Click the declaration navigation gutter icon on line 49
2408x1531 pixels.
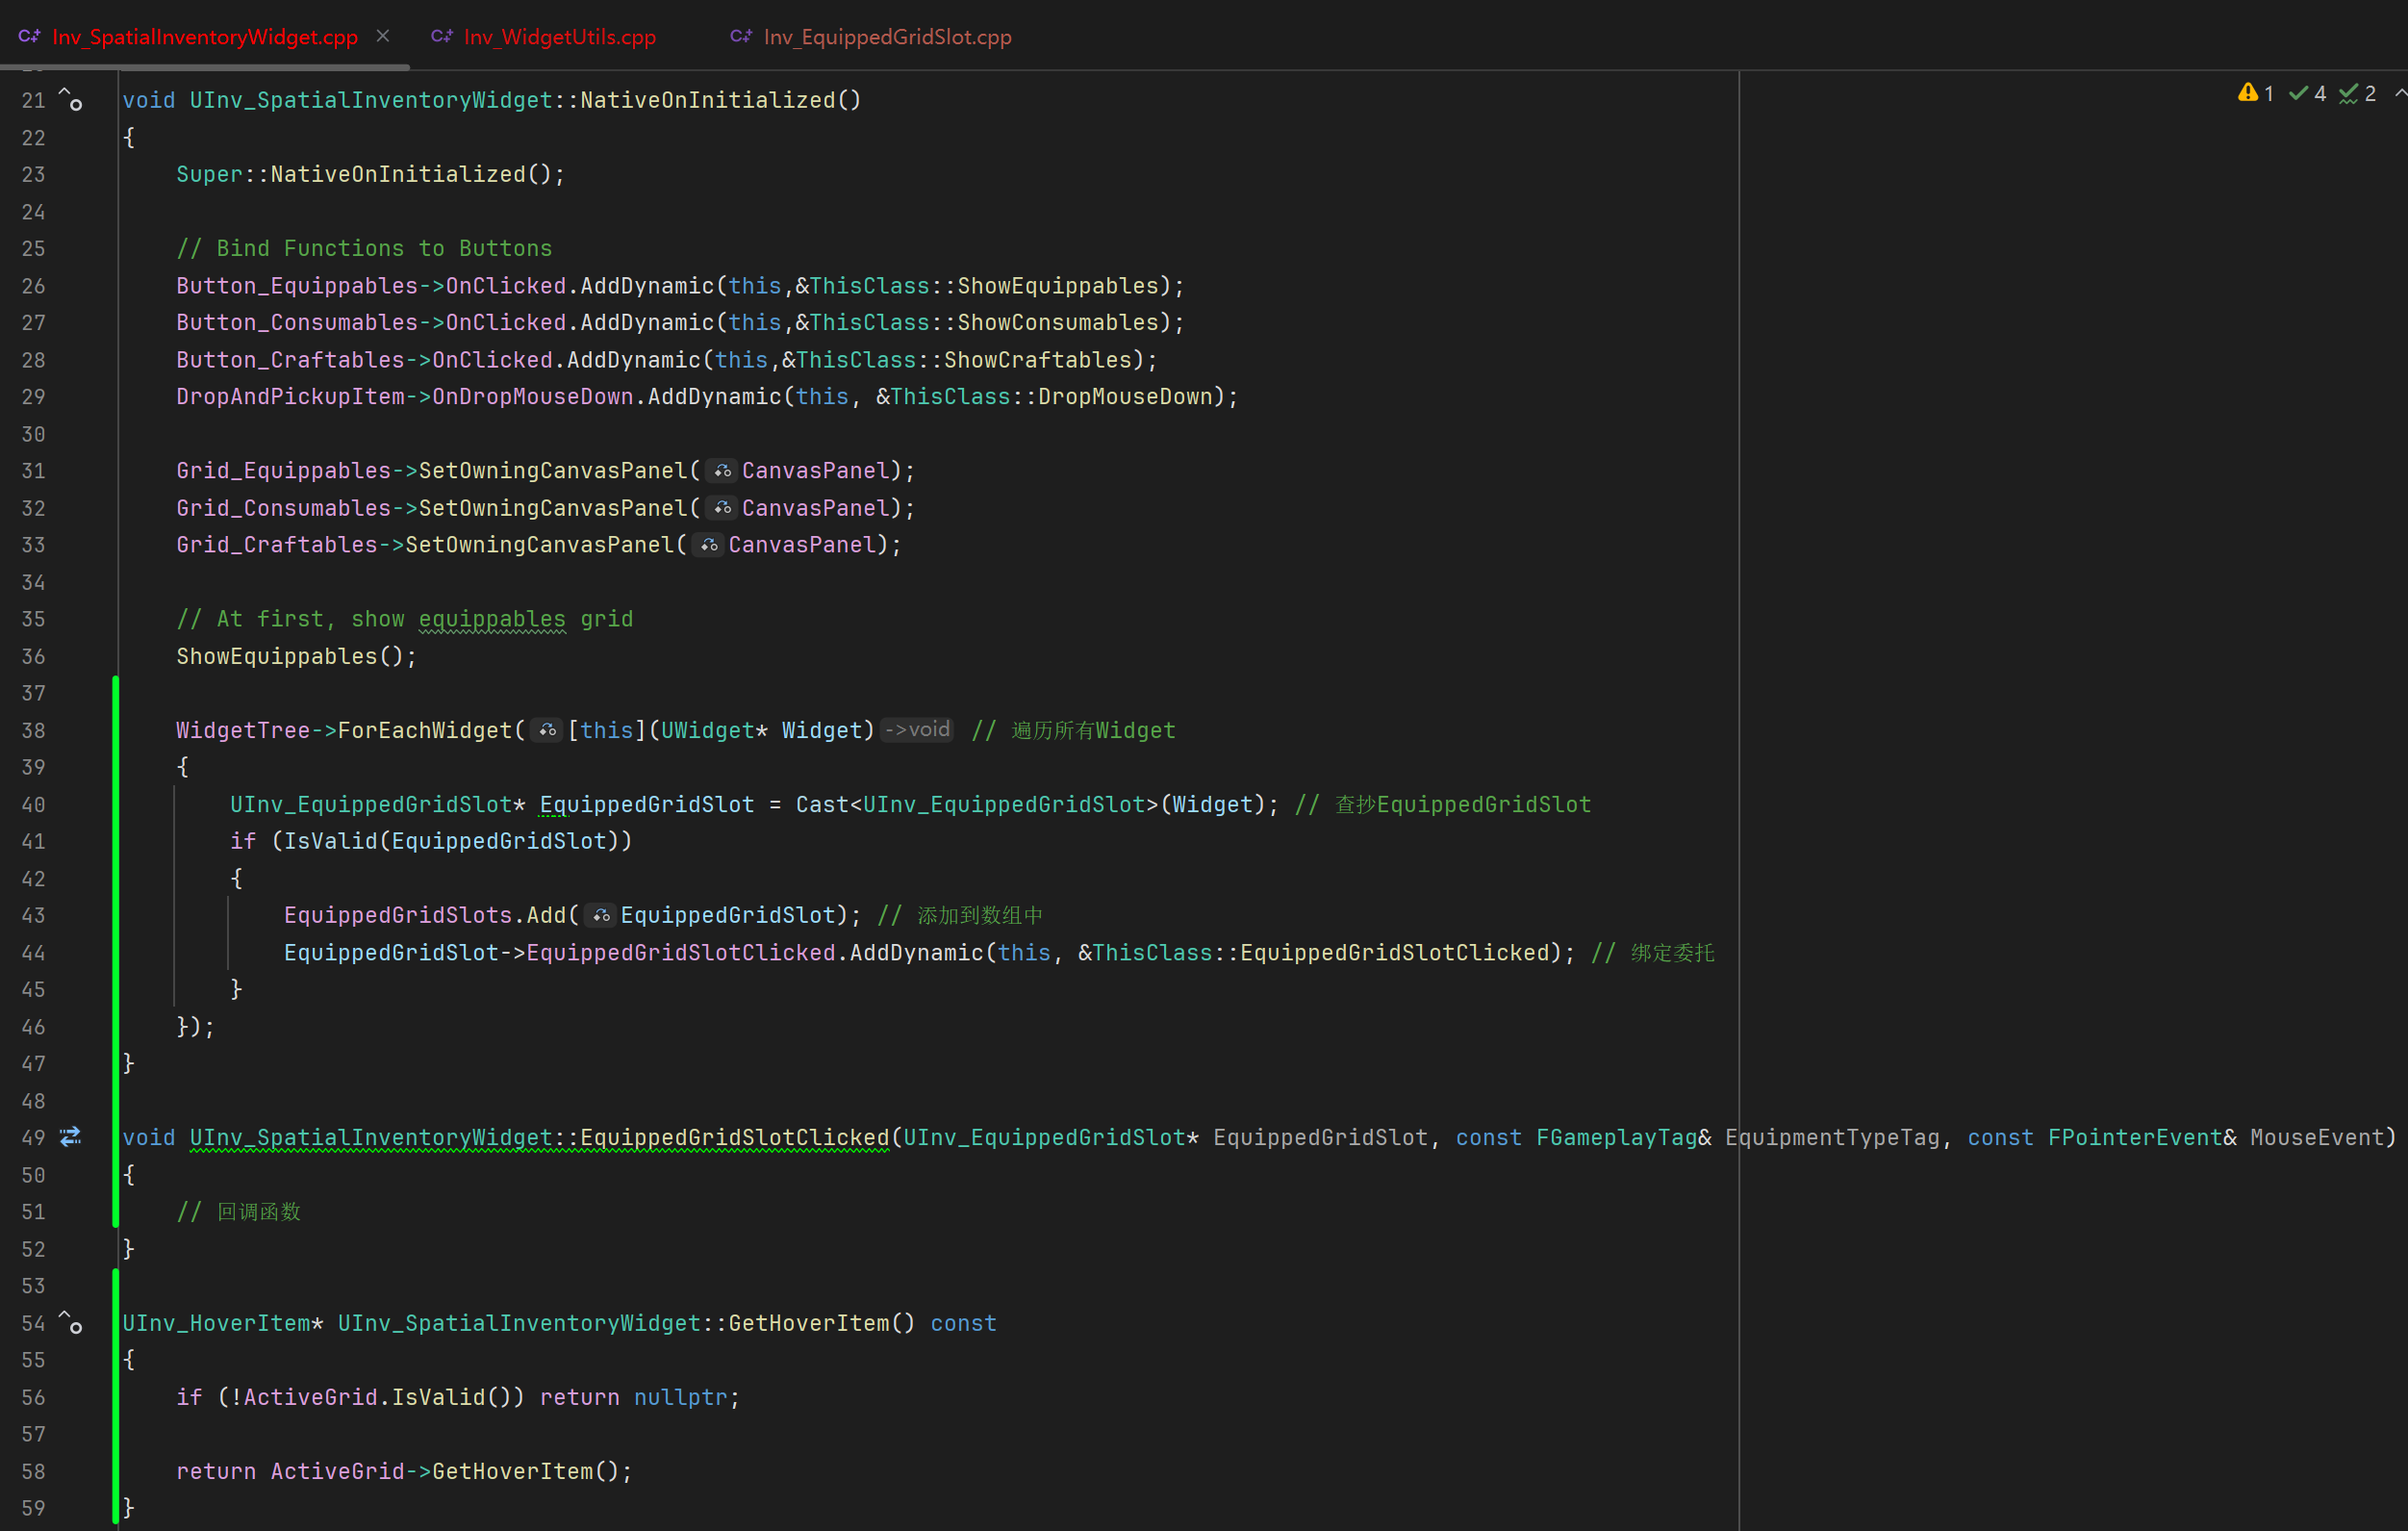(x=70, y=1137)
